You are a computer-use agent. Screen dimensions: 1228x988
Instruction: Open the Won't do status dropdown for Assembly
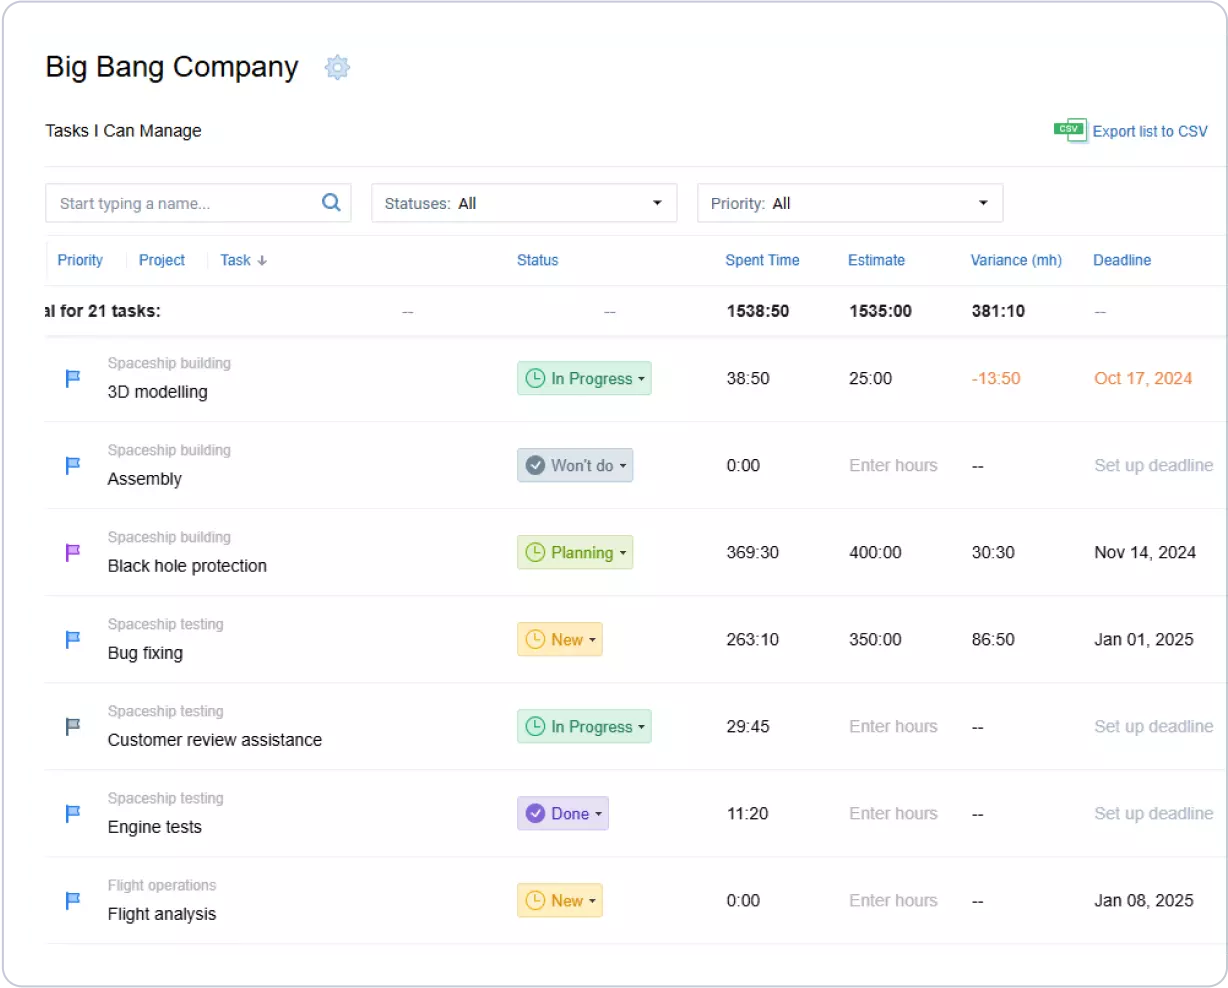click(x=575, y=465)
